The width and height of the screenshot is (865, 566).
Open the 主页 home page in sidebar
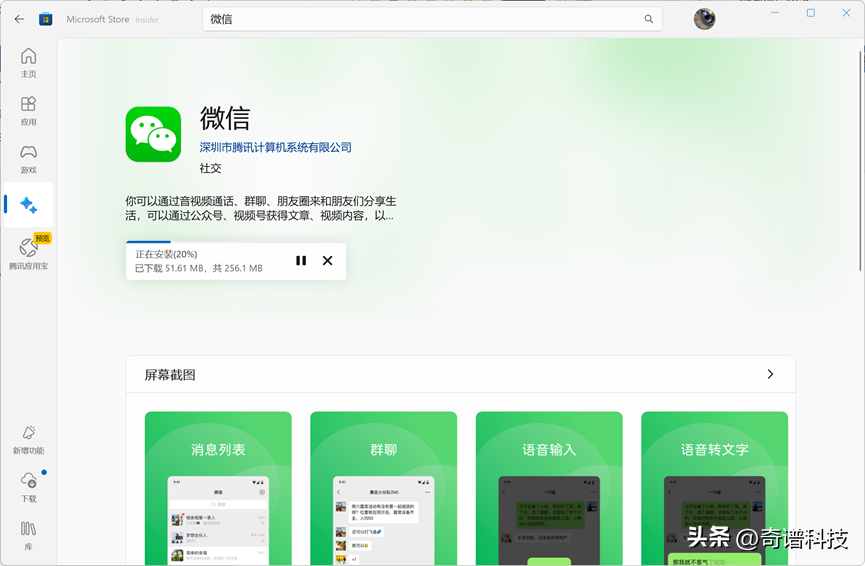pyautogui.click(x=29, y=62)
